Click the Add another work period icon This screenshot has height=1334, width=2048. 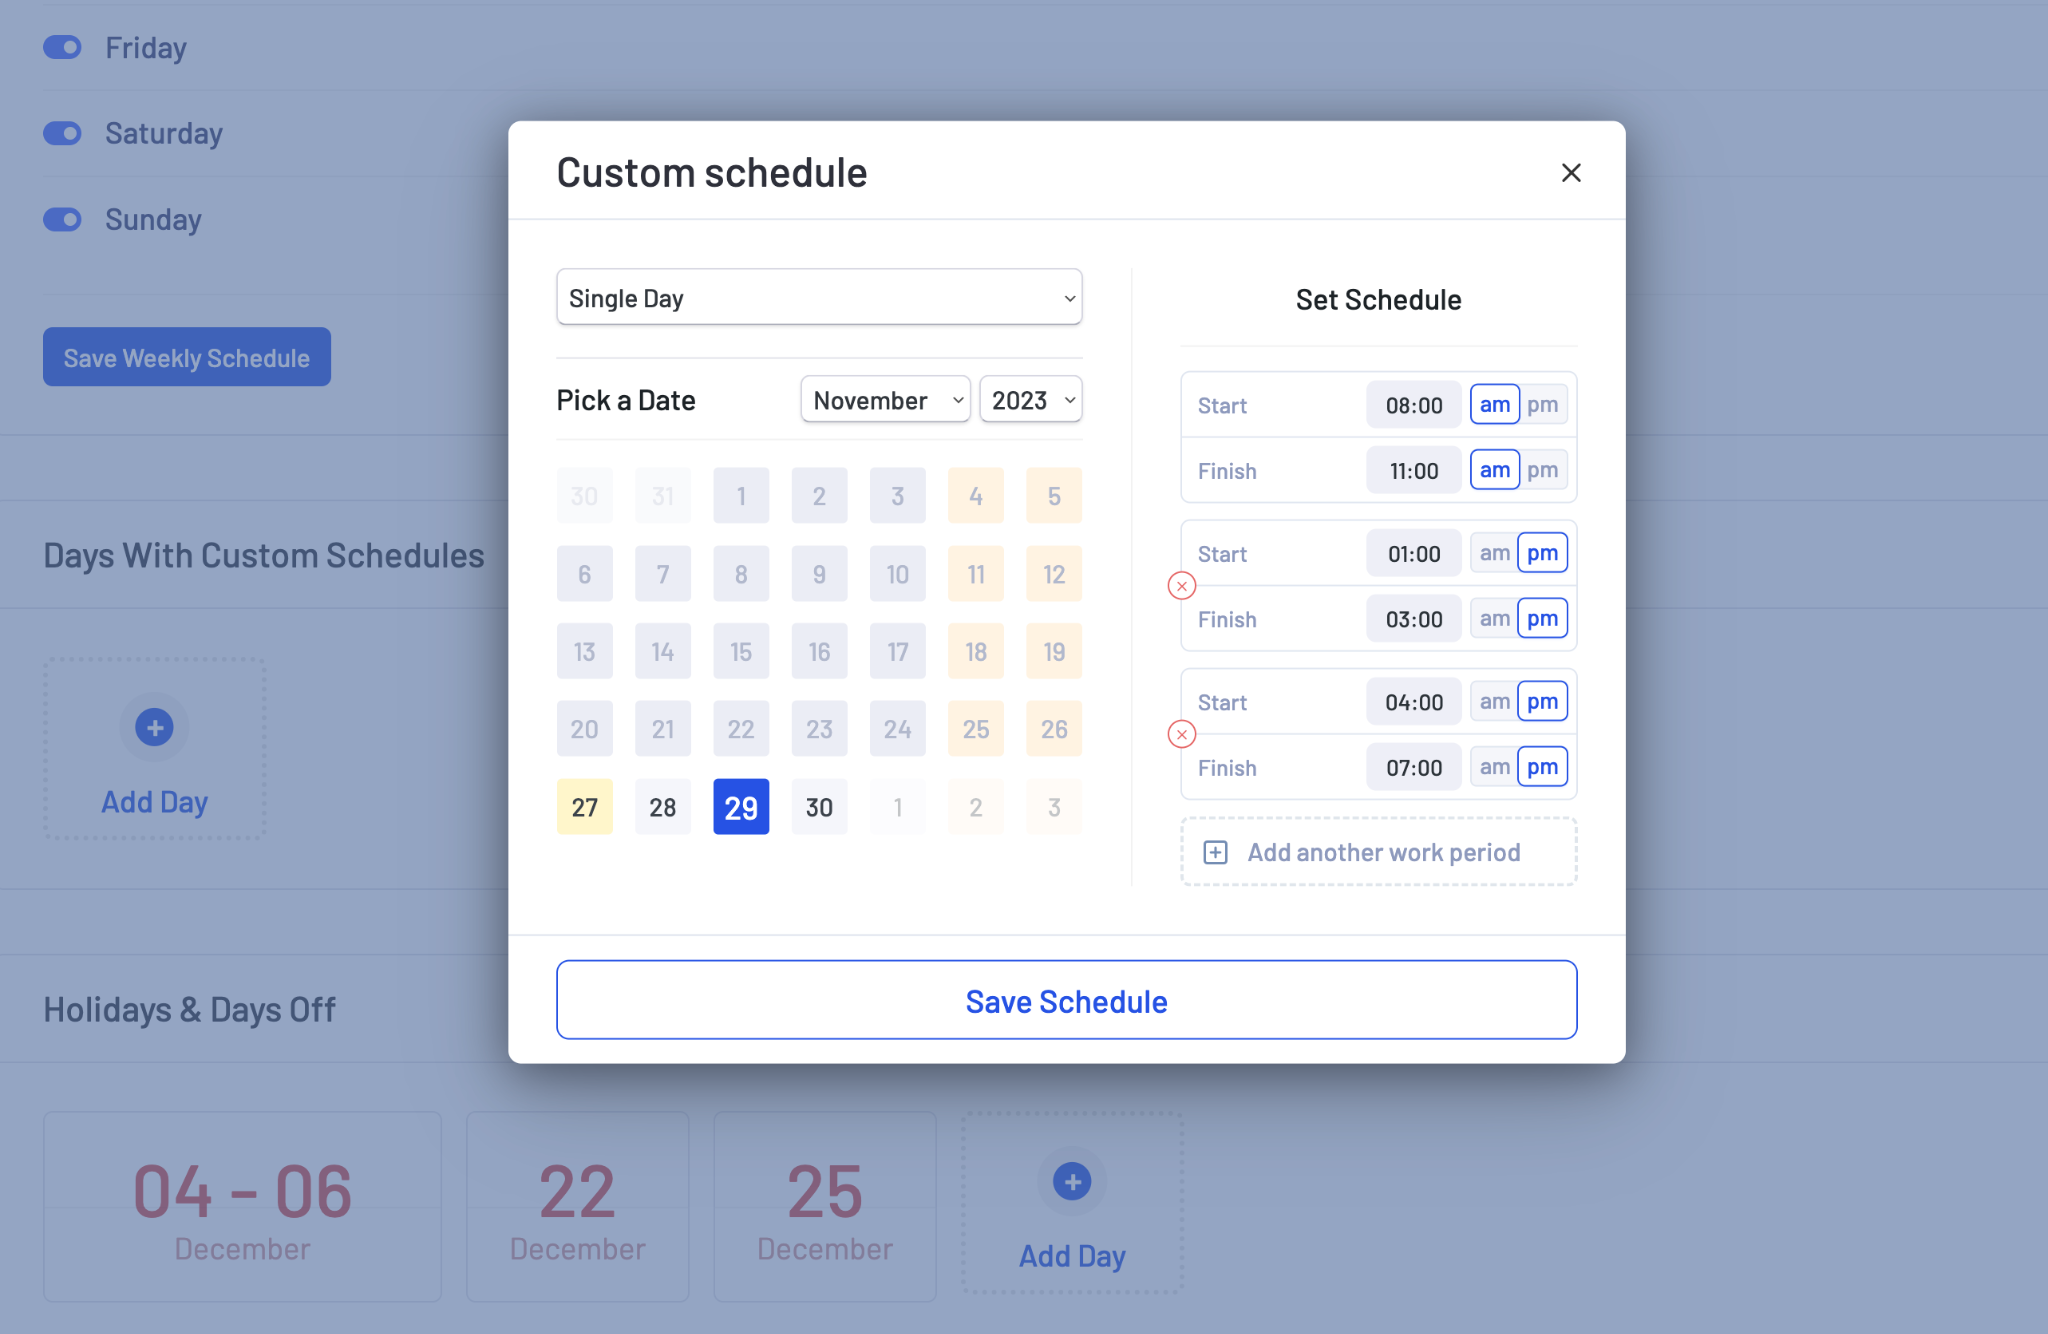pyautogui.click(x=1215, y=852)
